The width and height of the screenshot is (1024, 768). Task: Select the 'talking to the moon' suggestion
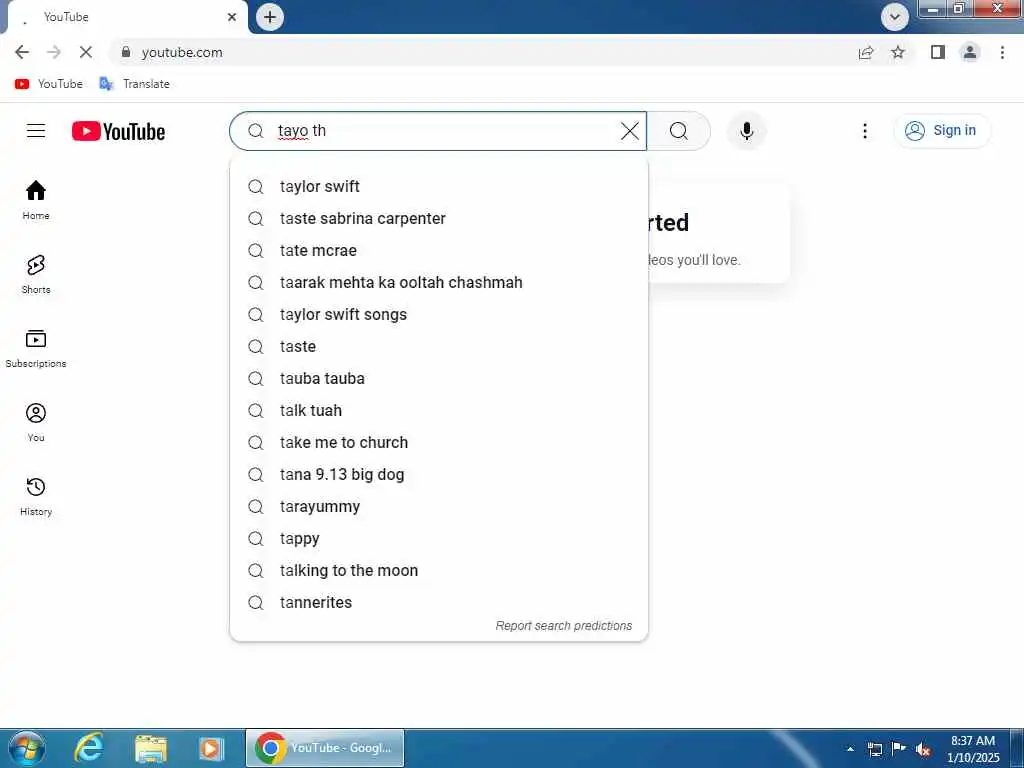439,570
